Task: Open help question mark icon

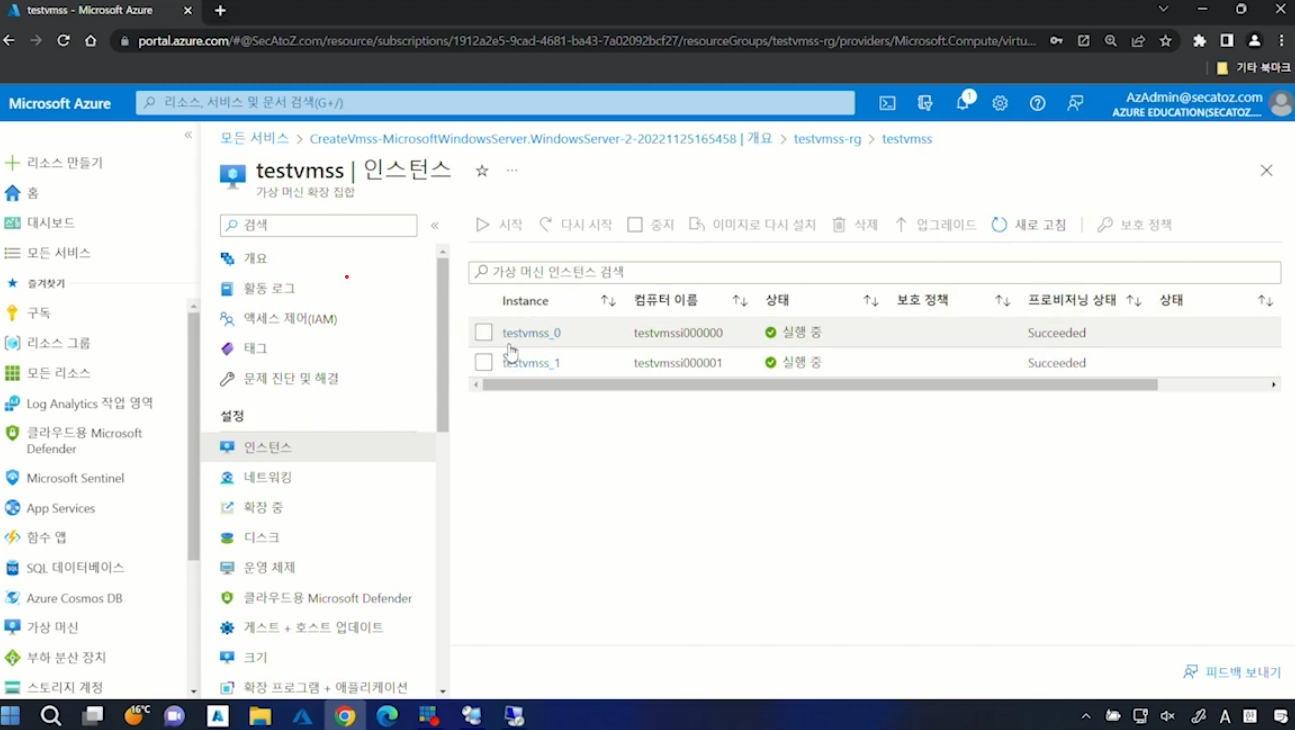Action: (1038, 103)
